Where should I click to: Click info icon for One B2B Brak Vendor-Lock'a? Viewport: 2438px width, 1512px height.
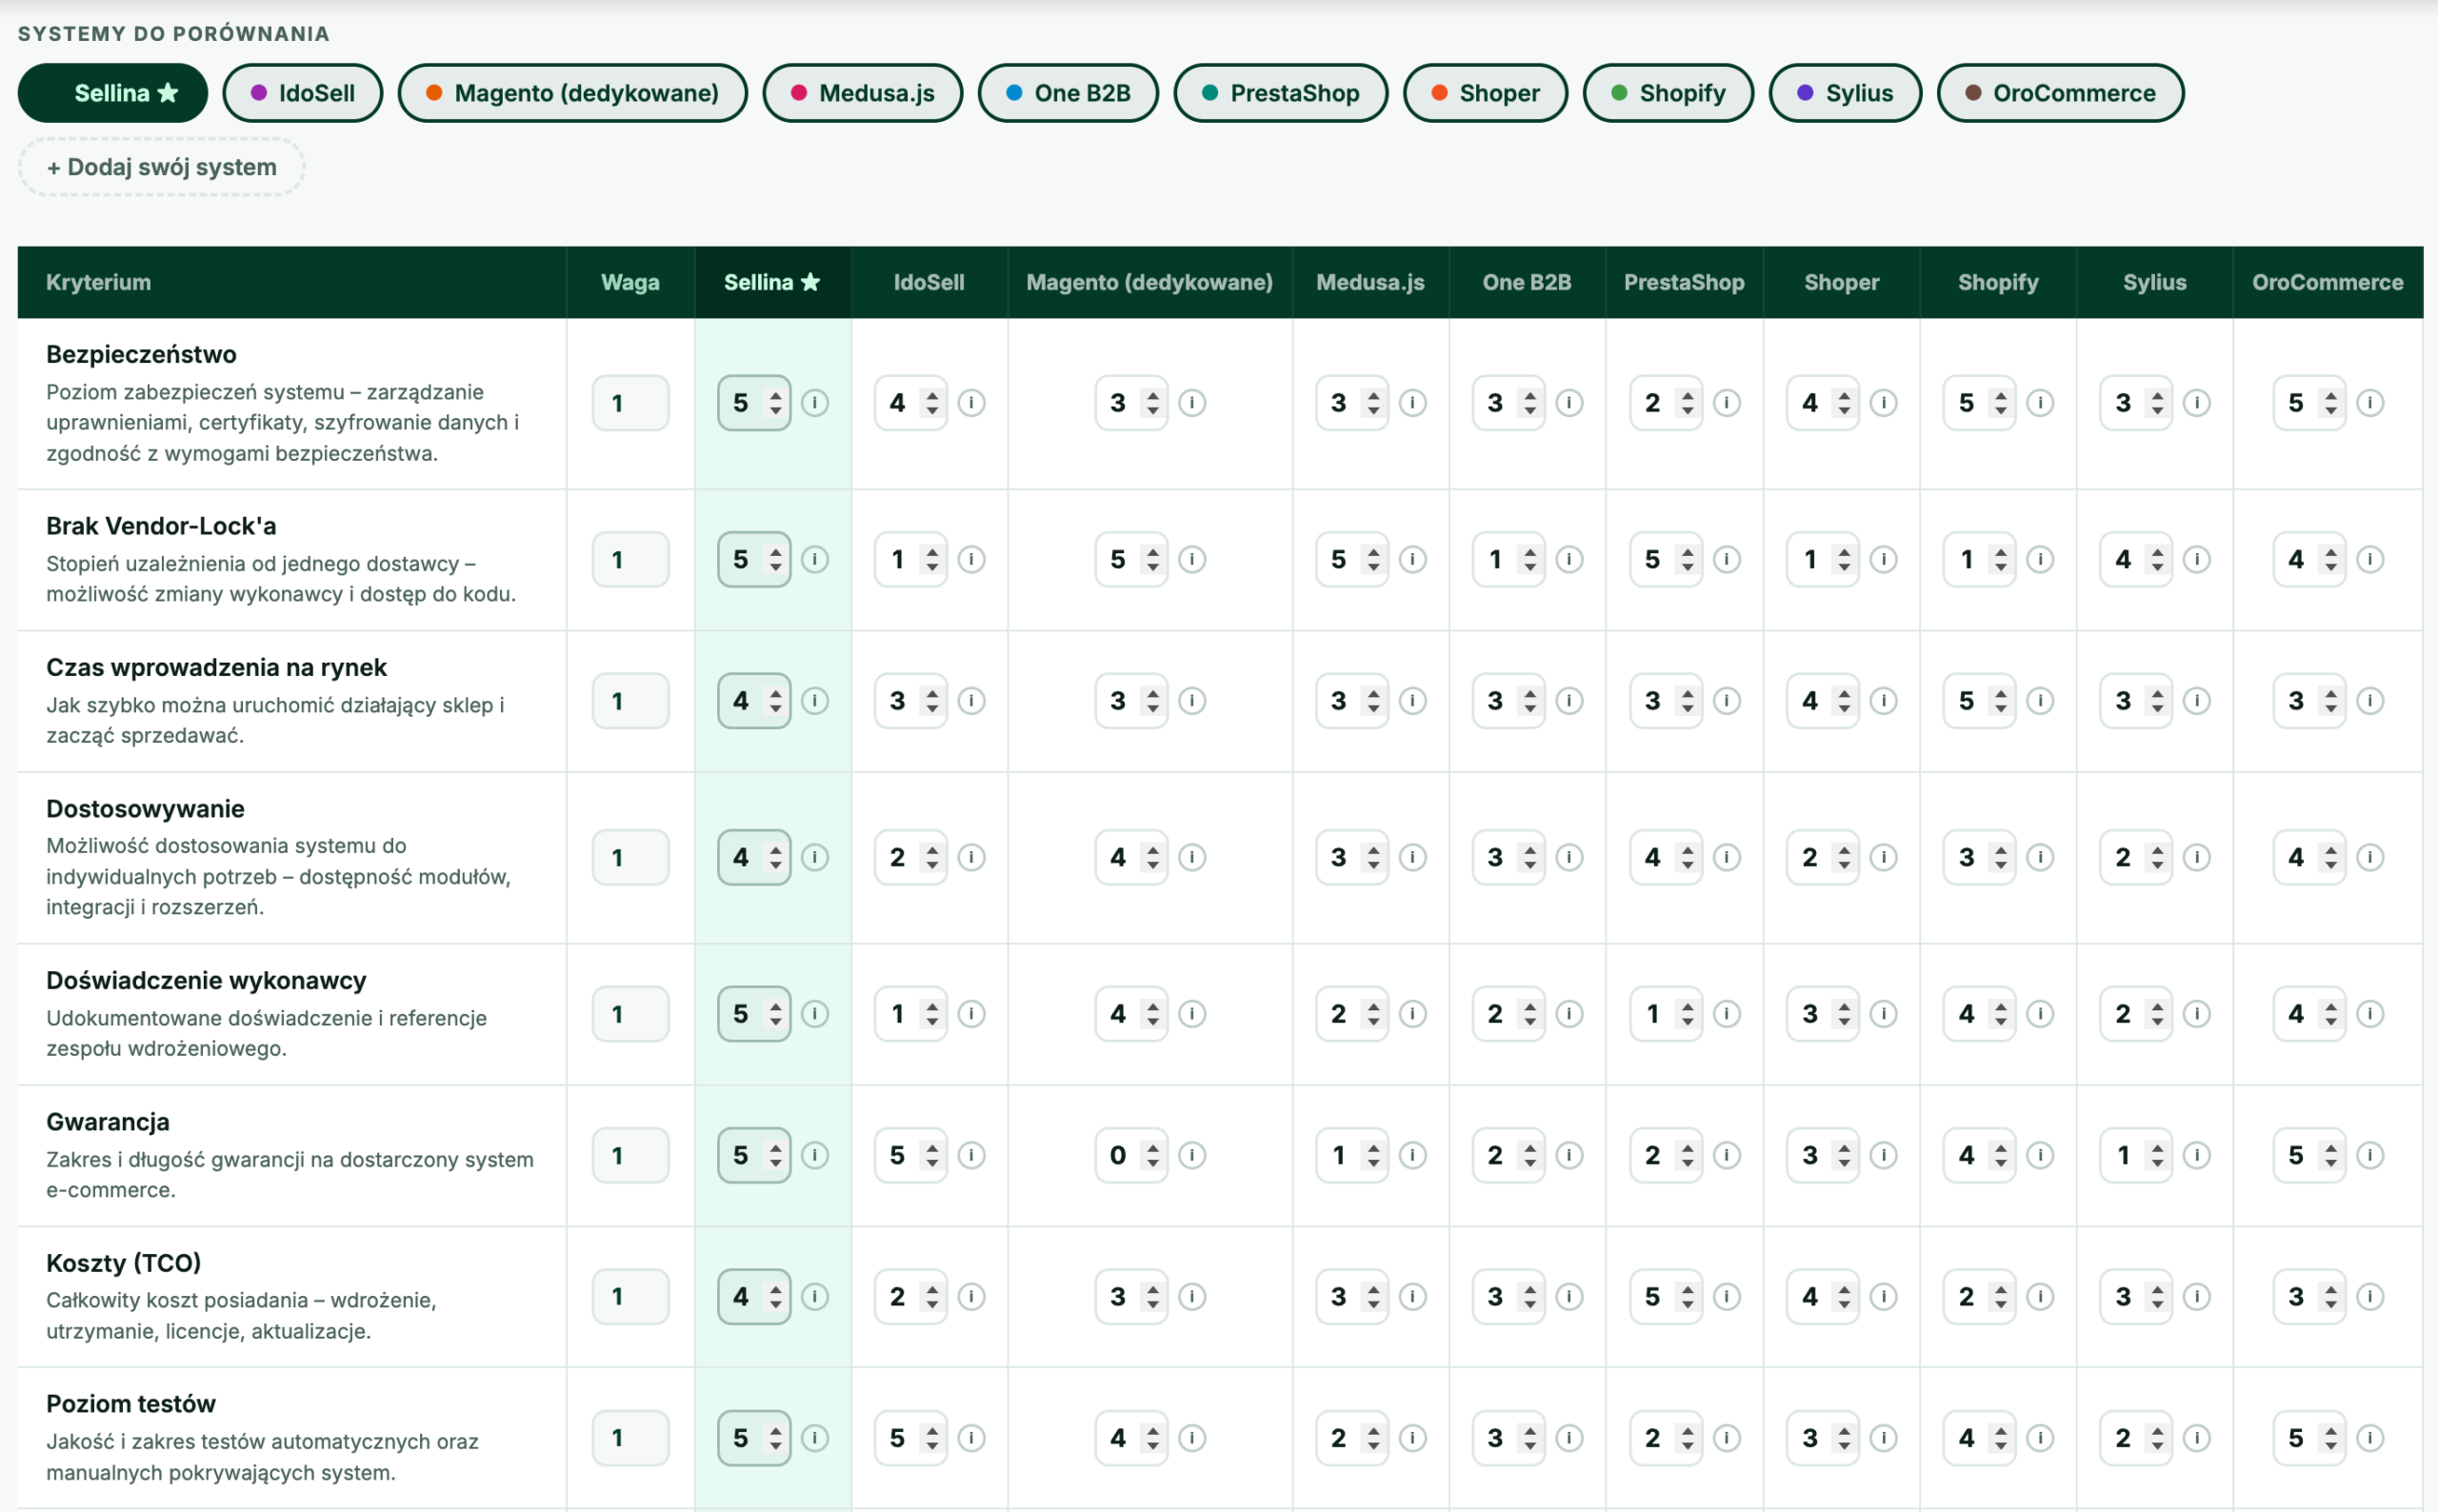pyautogui.click(x=1569, y=559)
